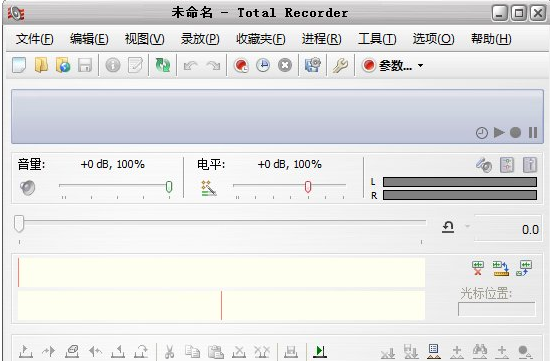Click the L channel level meter
This screenshot has height=361, width=550.
coord(460,182)
